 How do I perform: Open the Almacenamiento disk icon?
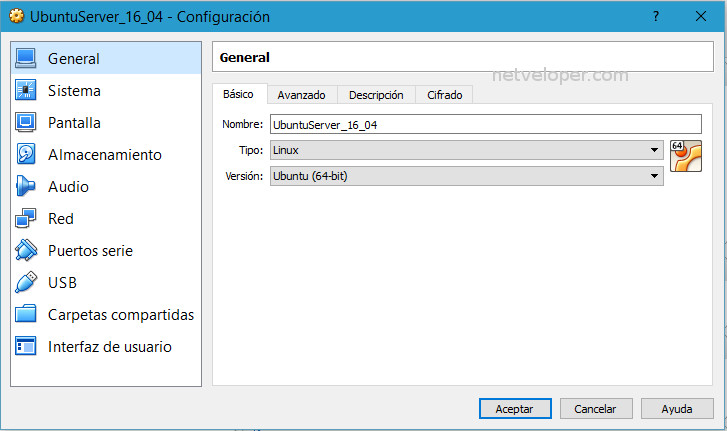(x=26, y=154)
